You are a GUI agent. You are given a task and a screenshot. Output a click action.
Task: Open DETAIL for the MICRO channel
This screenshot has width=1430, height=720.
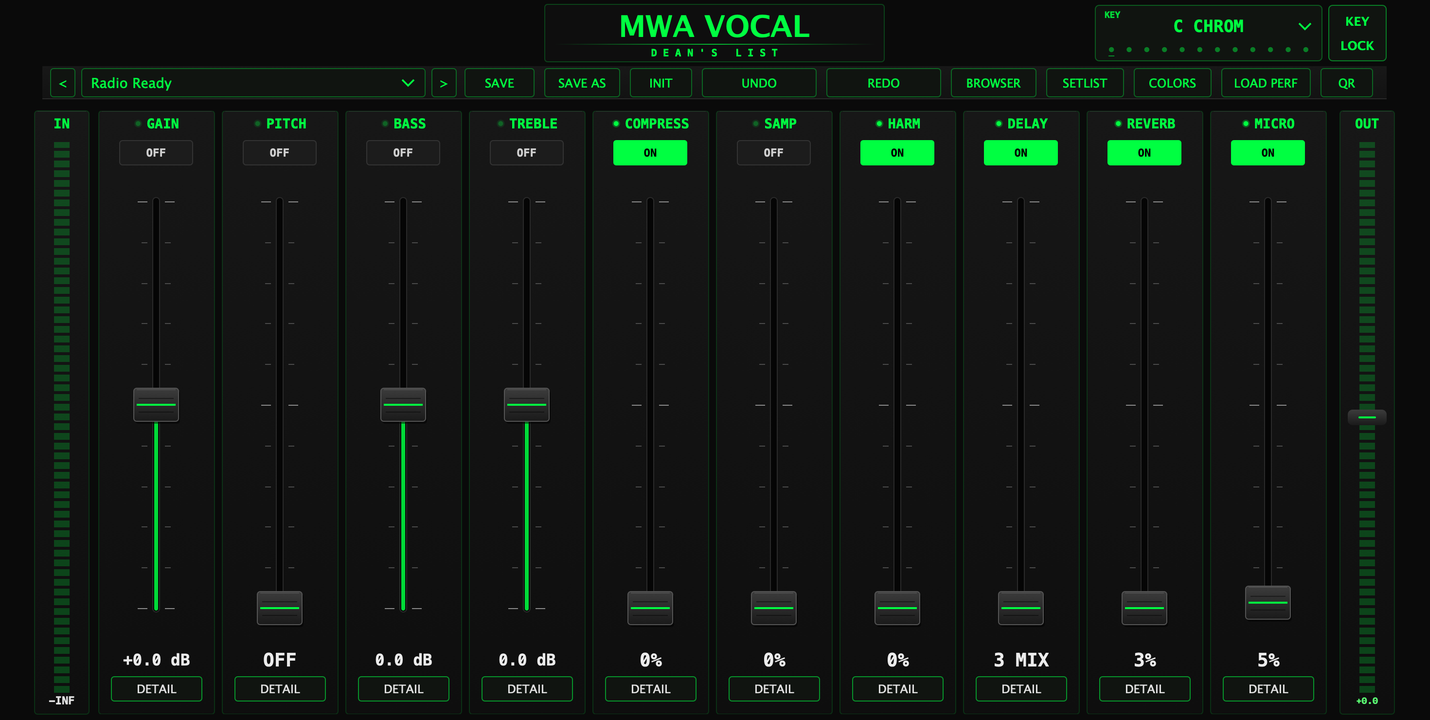tap(1268, 689)
